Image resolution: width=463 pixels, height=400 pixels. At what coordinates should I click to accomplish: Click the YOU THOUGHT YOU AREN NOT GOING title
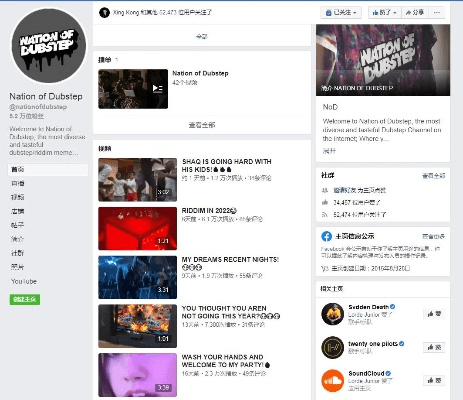(231, 312)
